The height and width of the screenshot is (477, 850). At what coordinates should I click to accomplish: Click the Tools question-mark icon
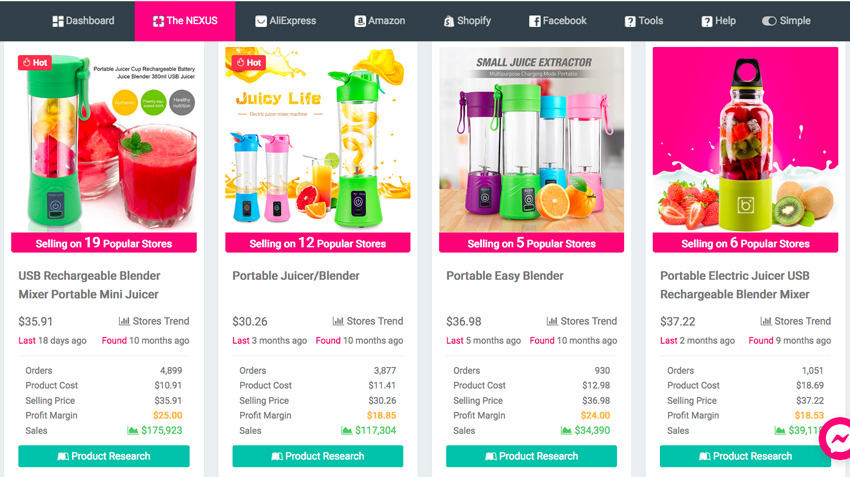click(x=630, y=21)
